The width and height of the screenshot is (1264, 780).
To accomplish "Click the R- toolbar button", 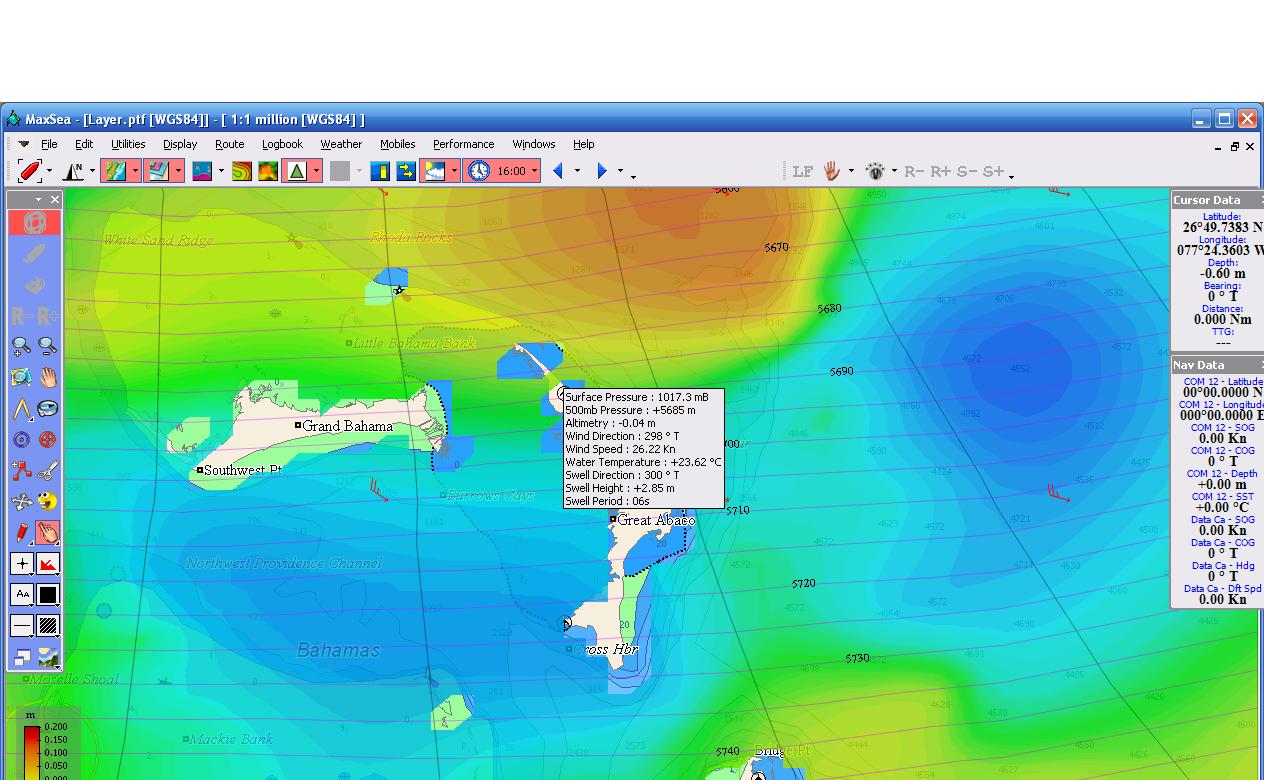I will 914,171.
